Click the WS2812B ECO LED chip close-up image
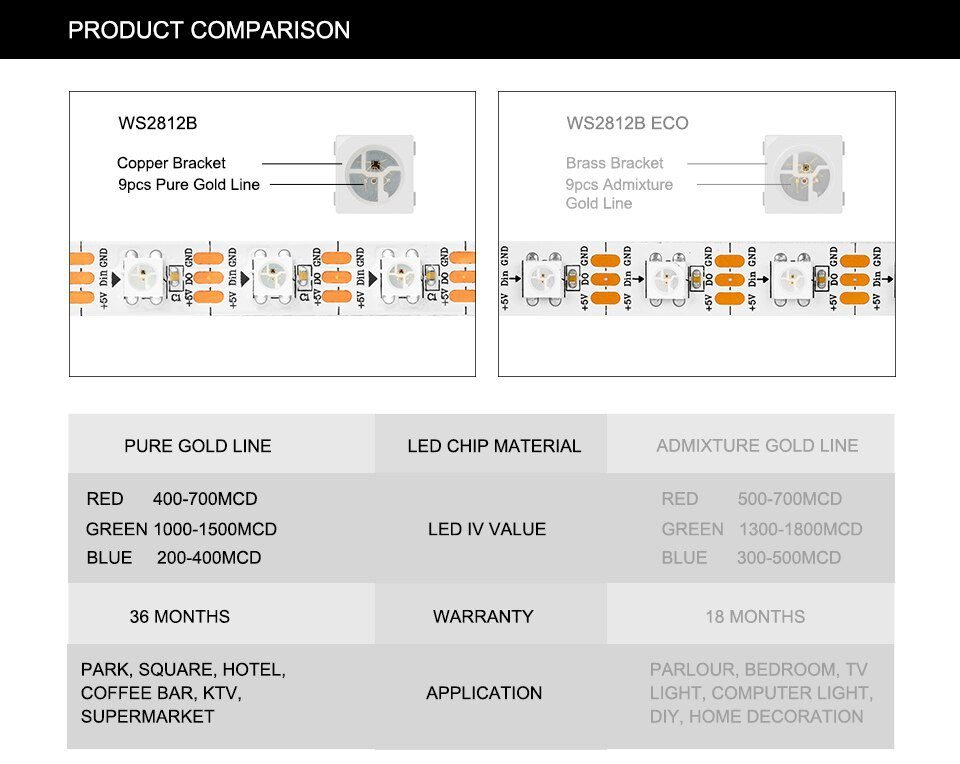Screen dimensions: 960x764 click(x=803, y=174)
